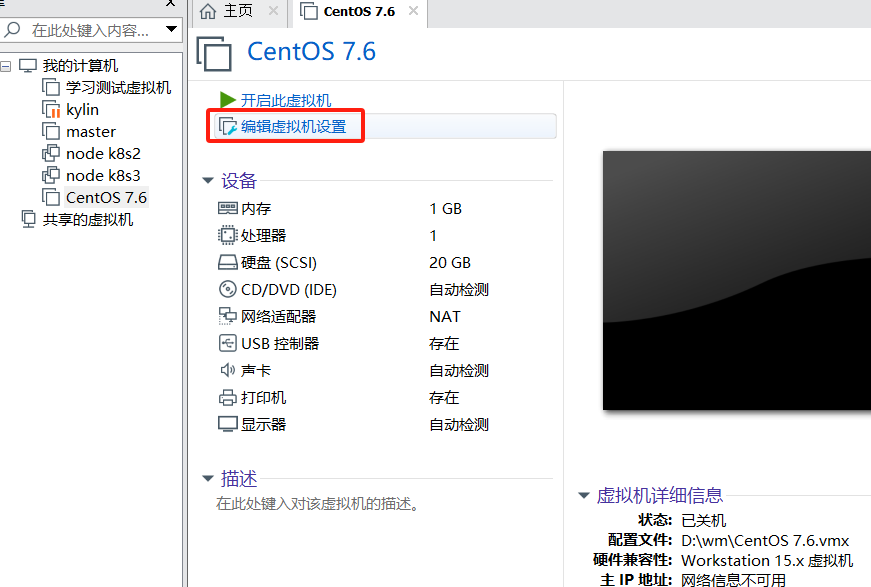This screenshot has width=871, height=587.
Task: Click the 我的计算机 computer icon
Action: tap(28, 66)
